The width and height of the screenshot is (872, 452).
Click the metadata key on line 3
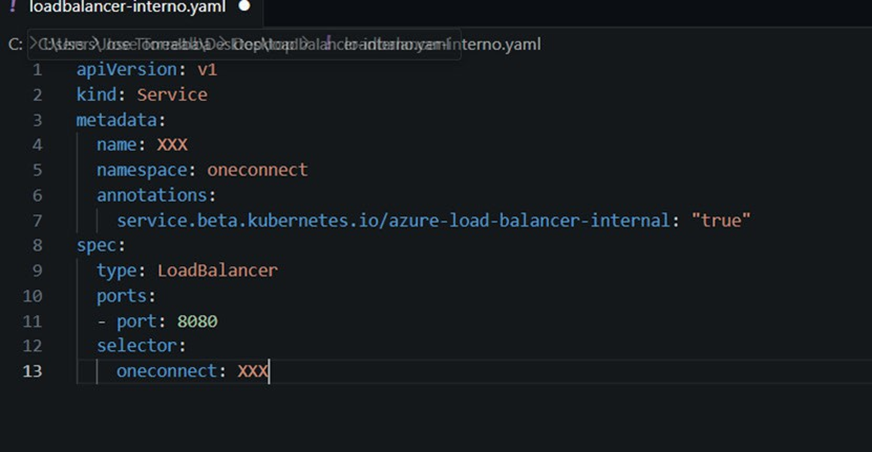point(116,120)
